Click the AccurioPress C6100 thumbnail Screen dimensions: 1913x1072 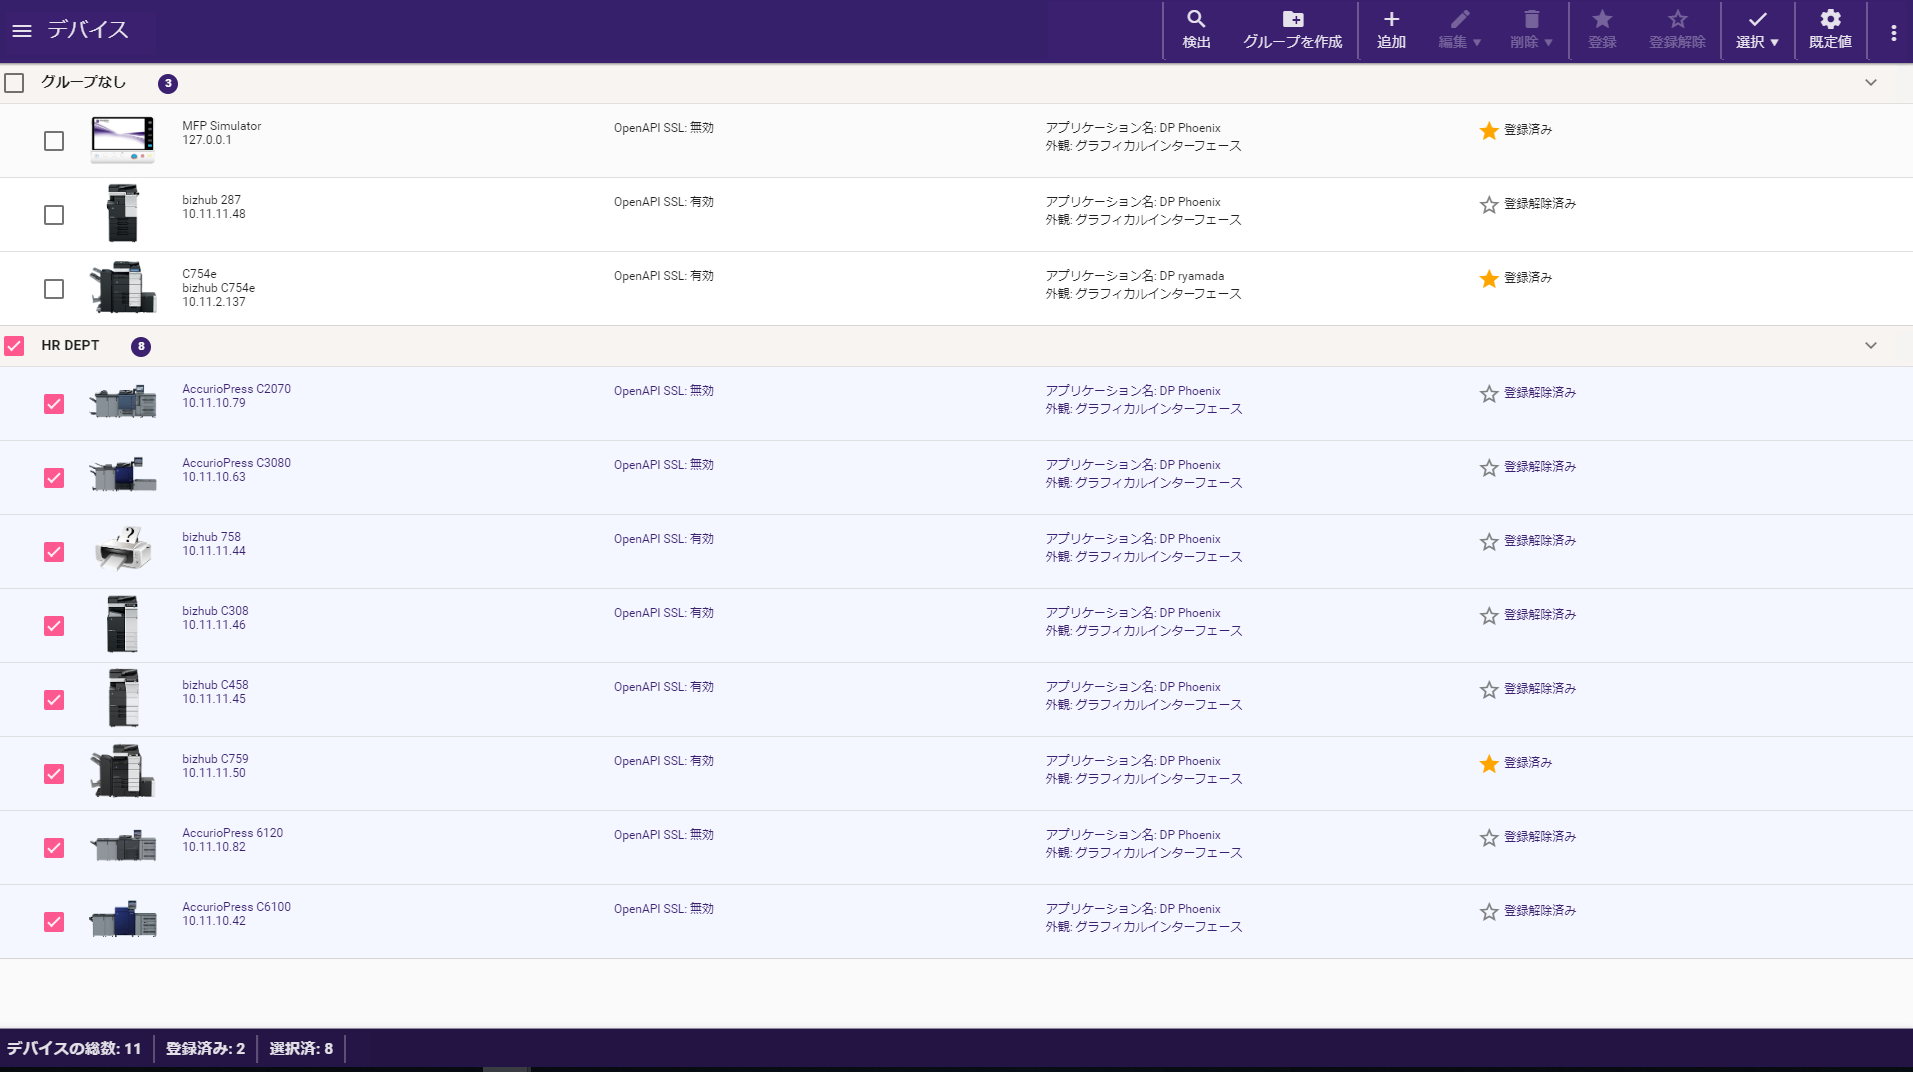point(123,919)
